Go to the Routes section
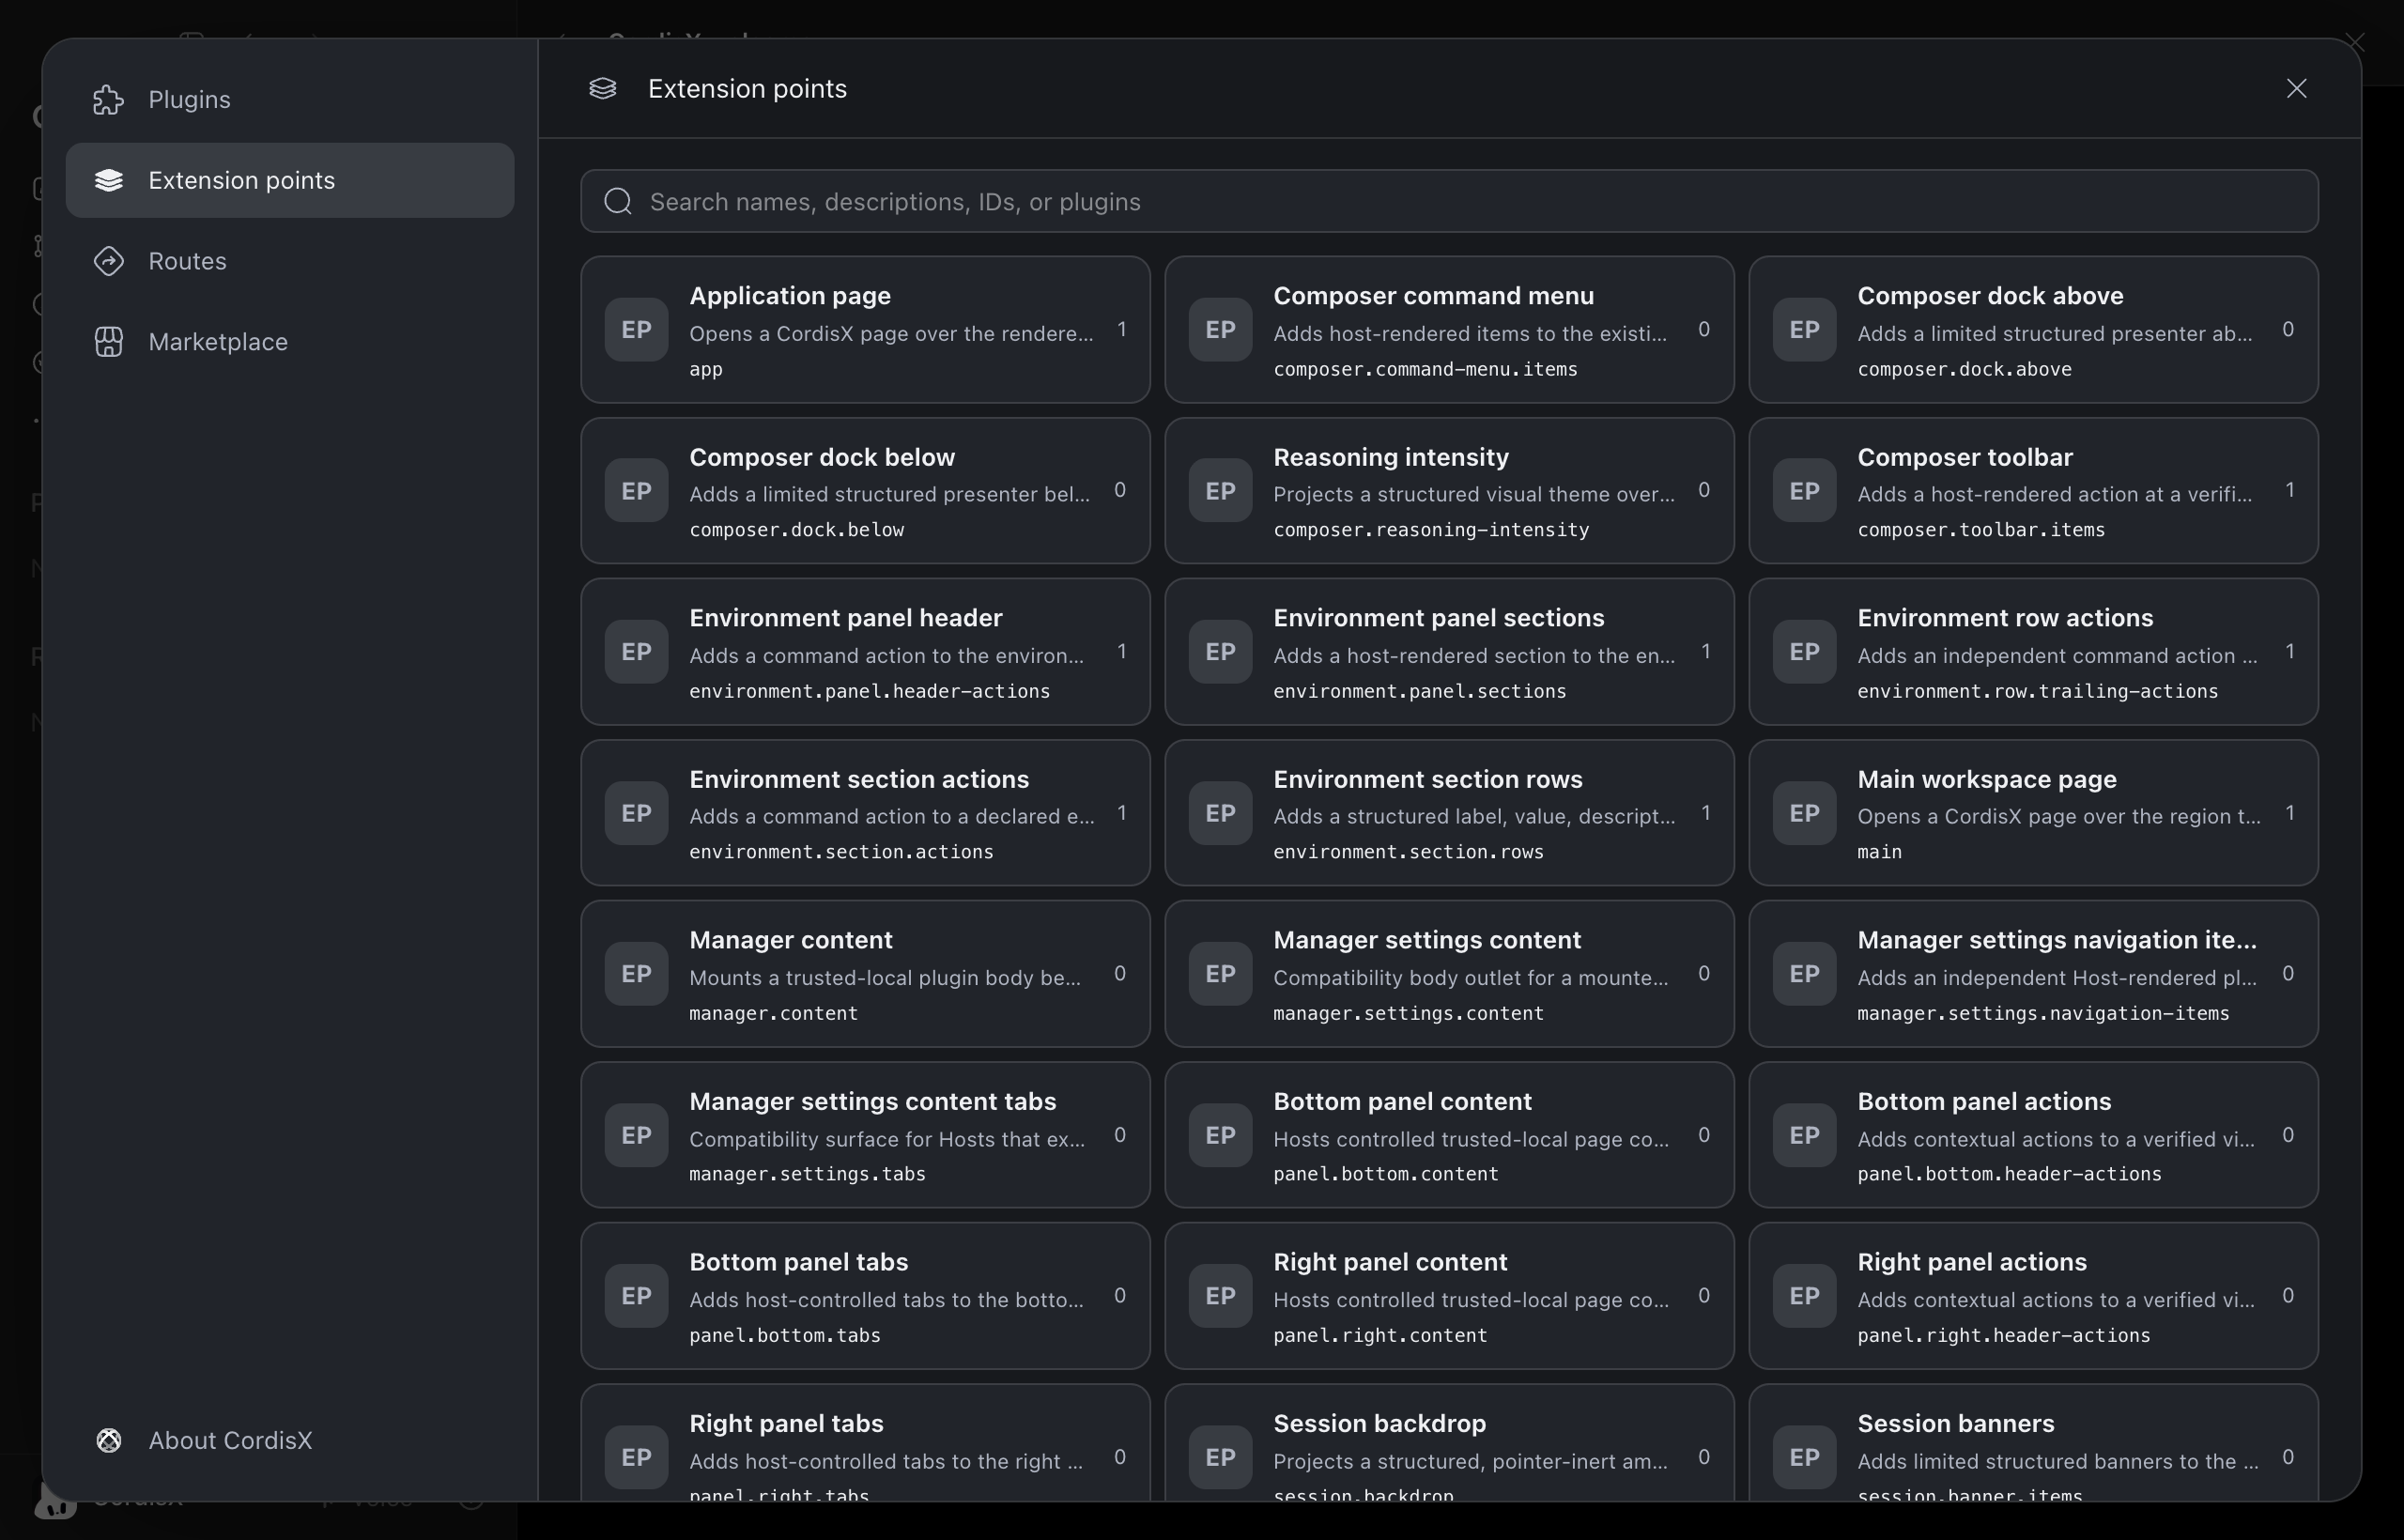 289,261
